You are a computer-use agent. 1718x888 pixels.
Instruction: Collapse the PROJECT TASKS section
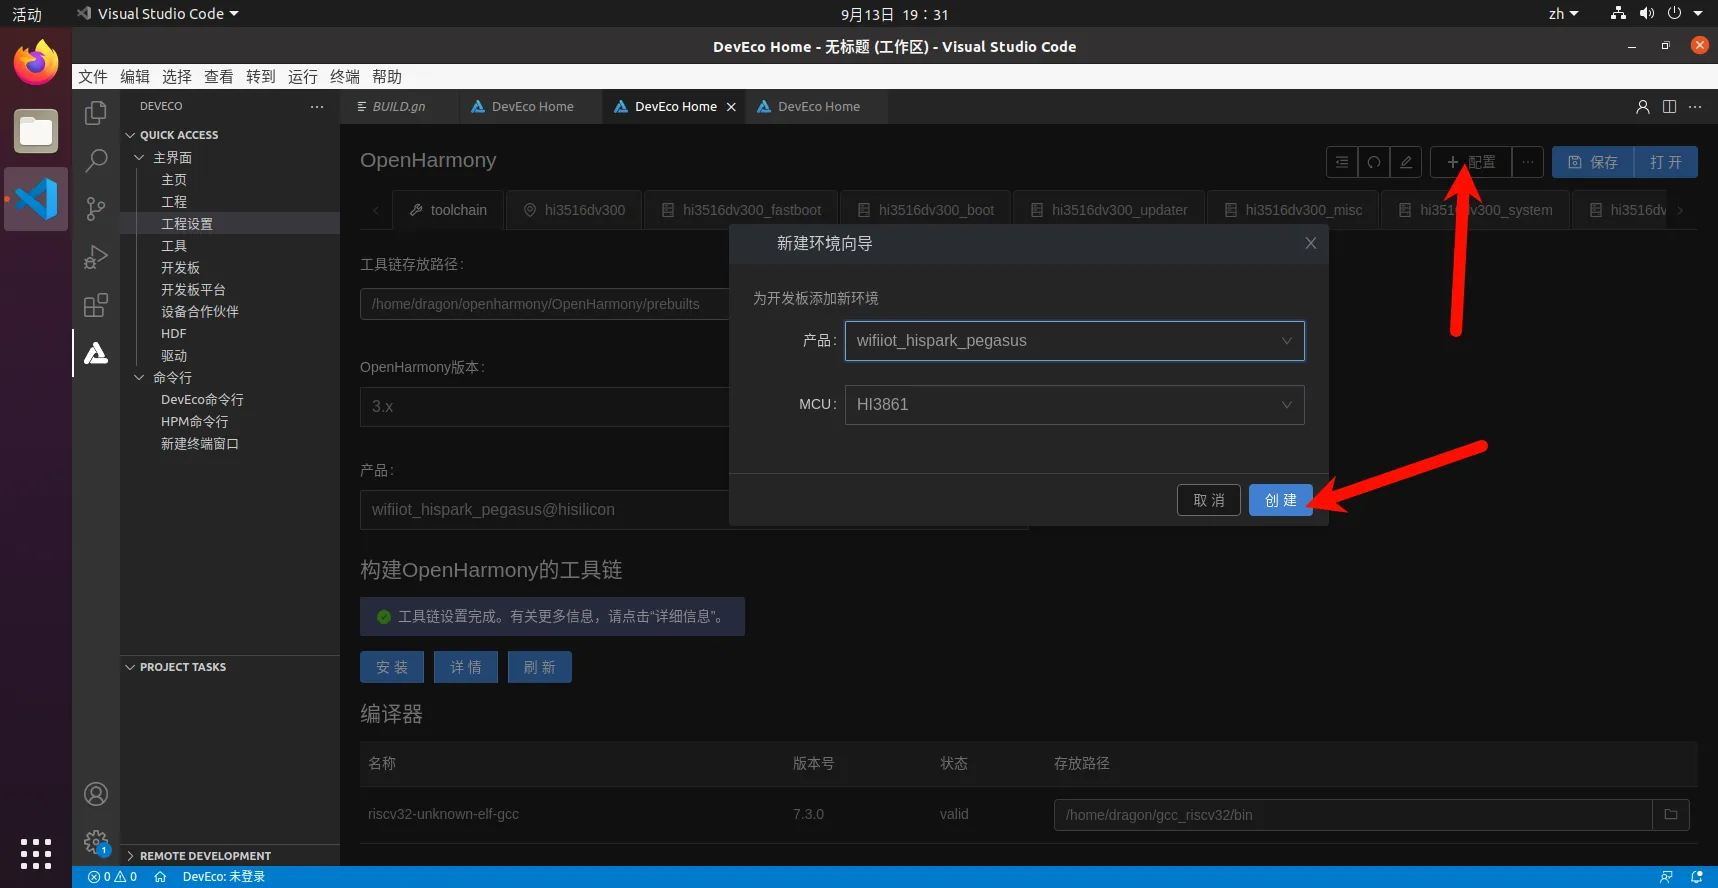click(130, 667)
